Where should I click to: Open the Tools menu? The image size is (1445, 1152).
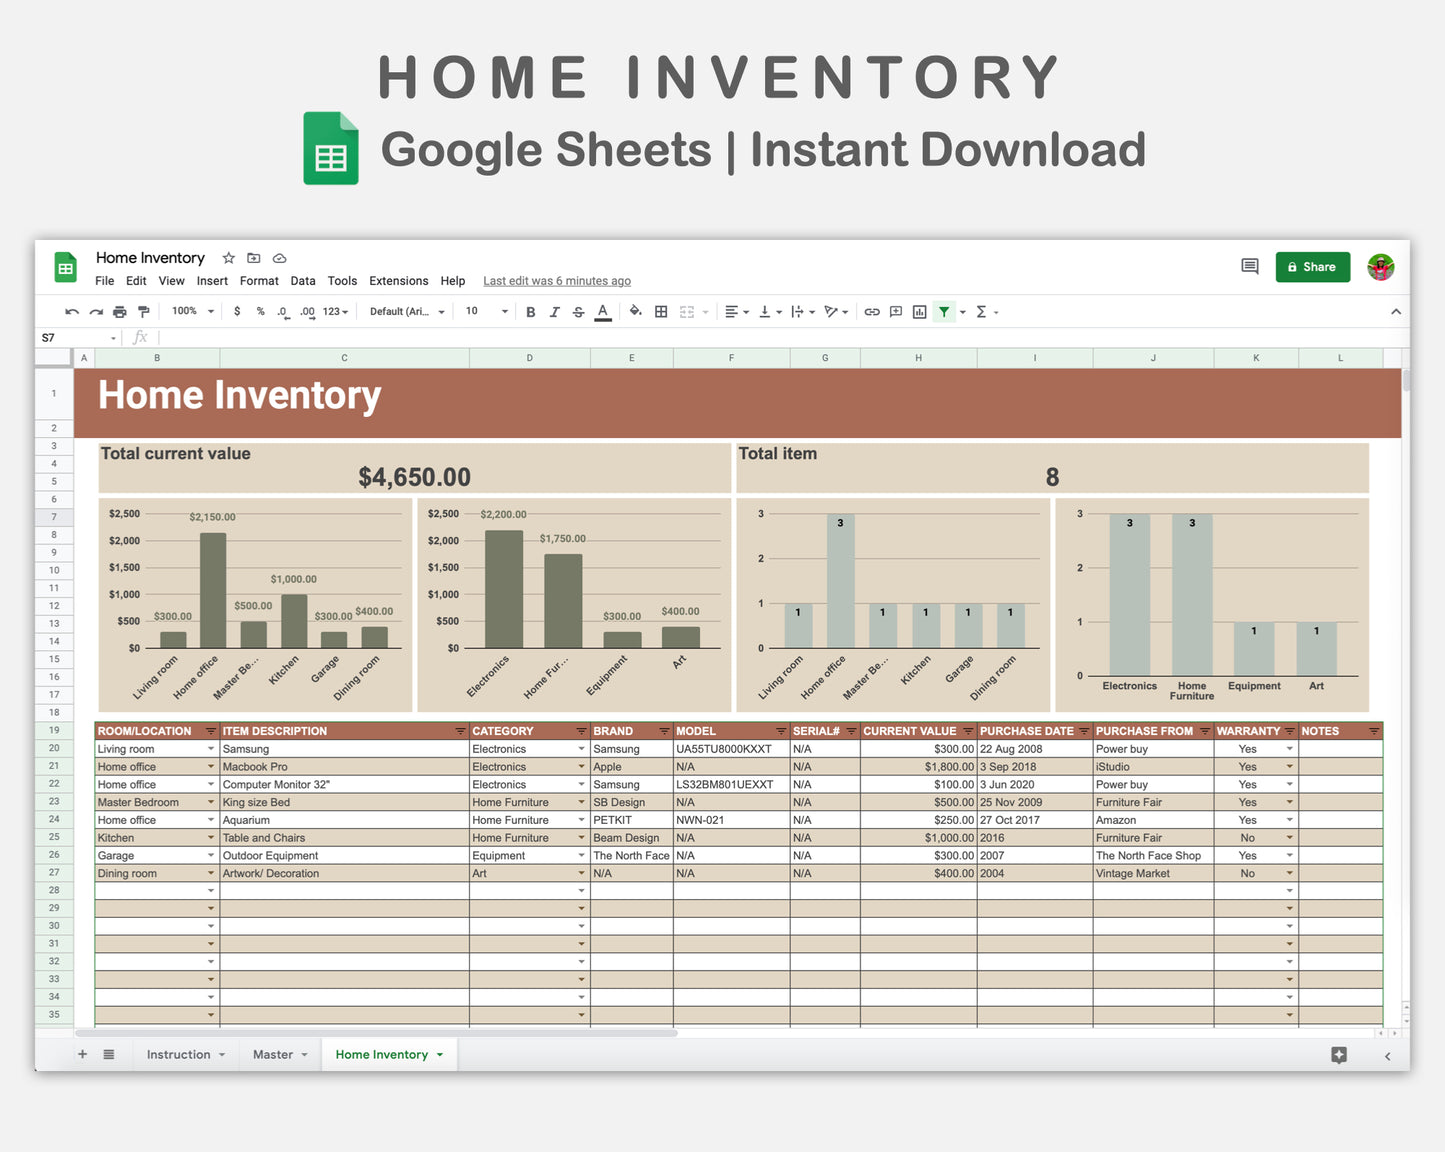point(342,281)
